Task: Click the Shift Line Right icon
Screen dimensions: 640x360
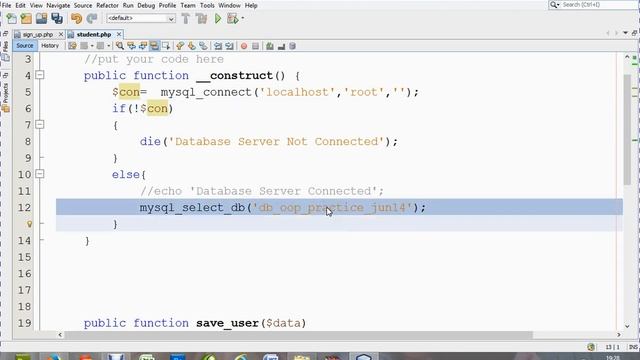Action: (x=229, y=46)
